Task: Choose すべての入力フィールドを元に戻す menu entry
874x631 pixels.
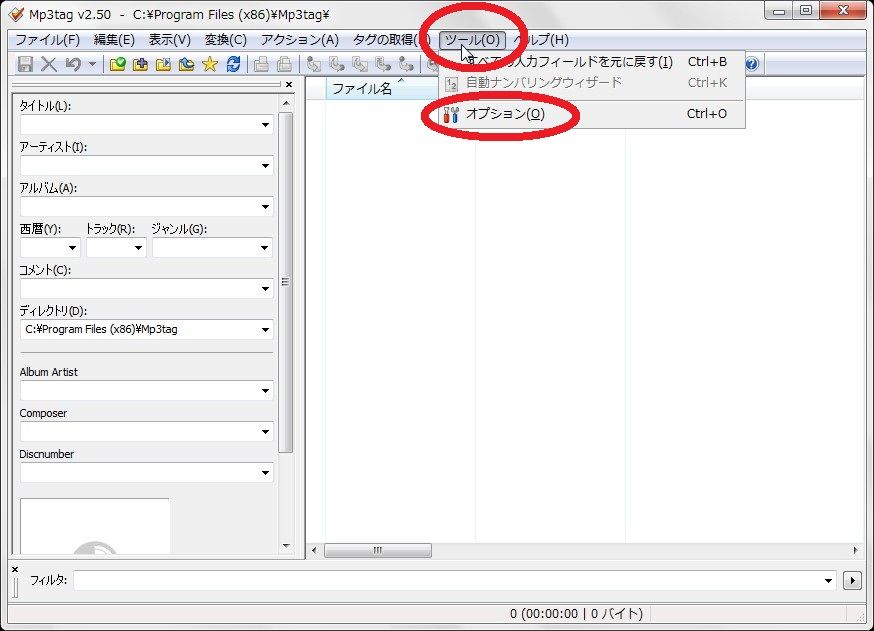Action: point(592,61)
